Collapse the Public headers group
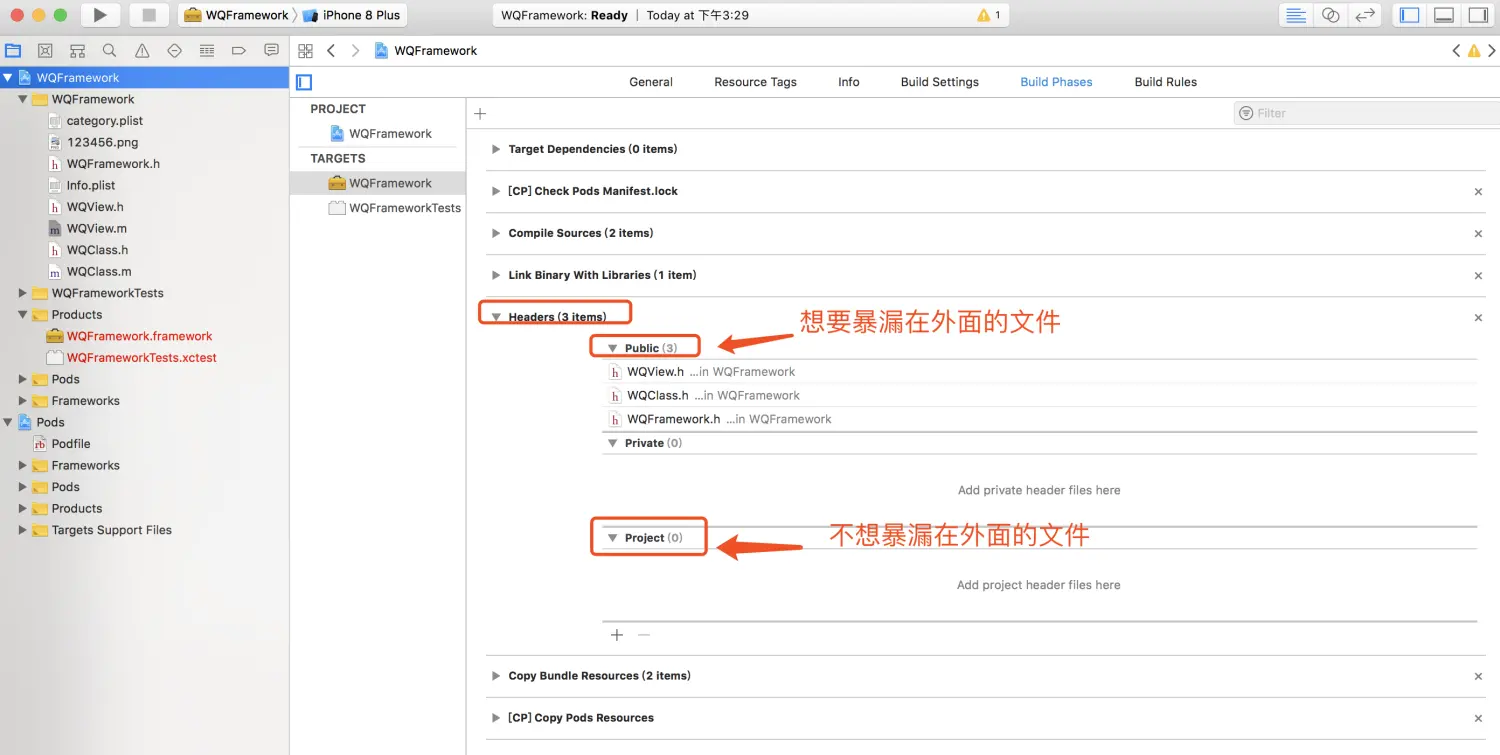This screenshot has height=755, width=1500. point(613,348)
